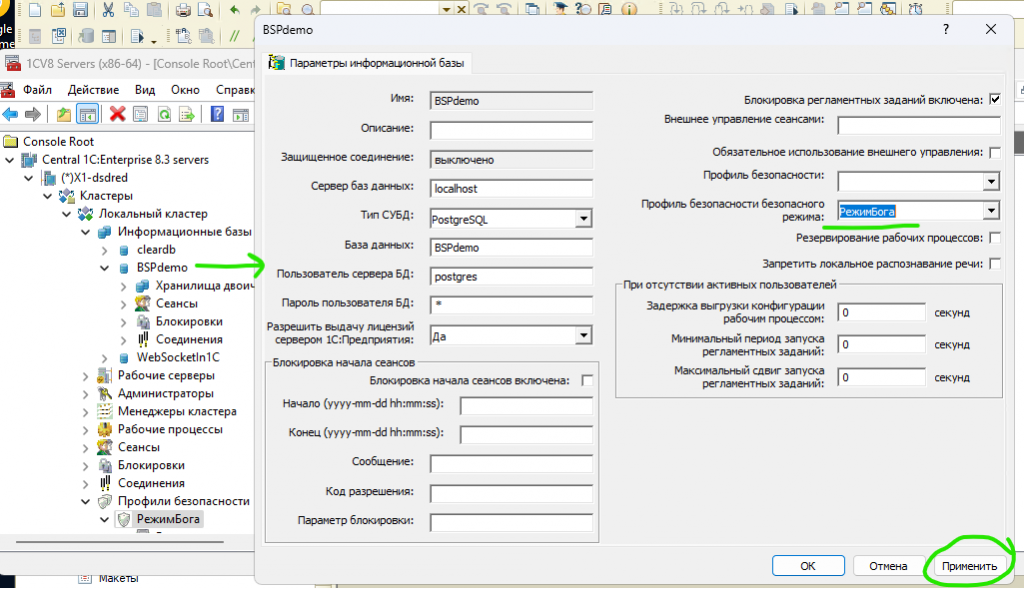Viewport: 1024px width, 589px height.
Task: Select the (*)X1-dsdred server node
Action: click(x=94, y=178)
